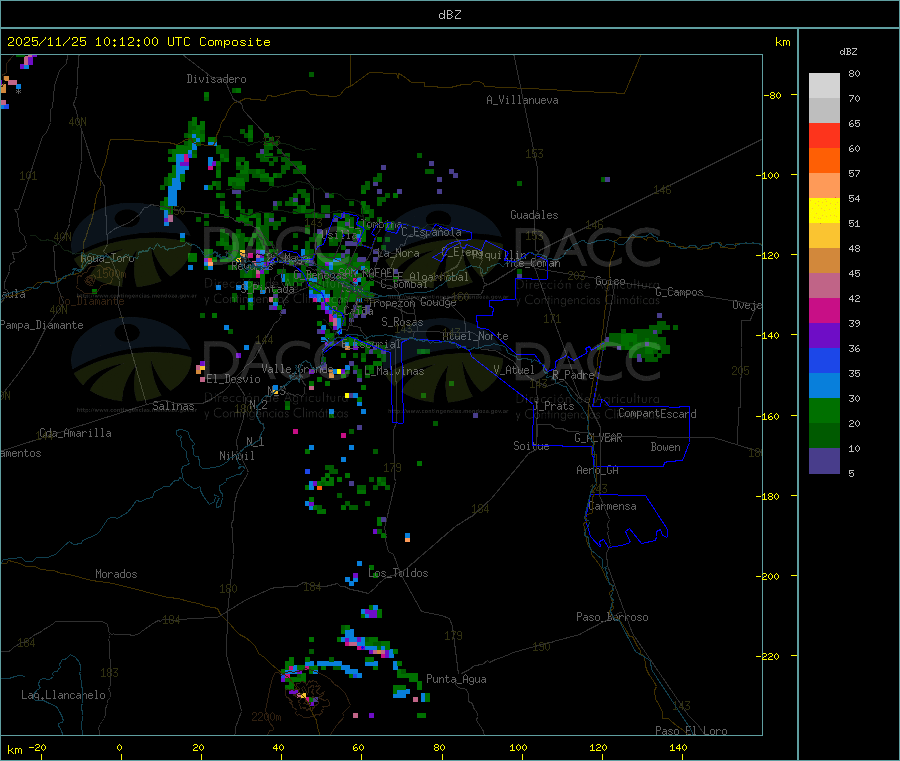The width and height of the screenshot is (900, 761).
Task: Click the CompantEscard label
Action: tap(657, 414)
